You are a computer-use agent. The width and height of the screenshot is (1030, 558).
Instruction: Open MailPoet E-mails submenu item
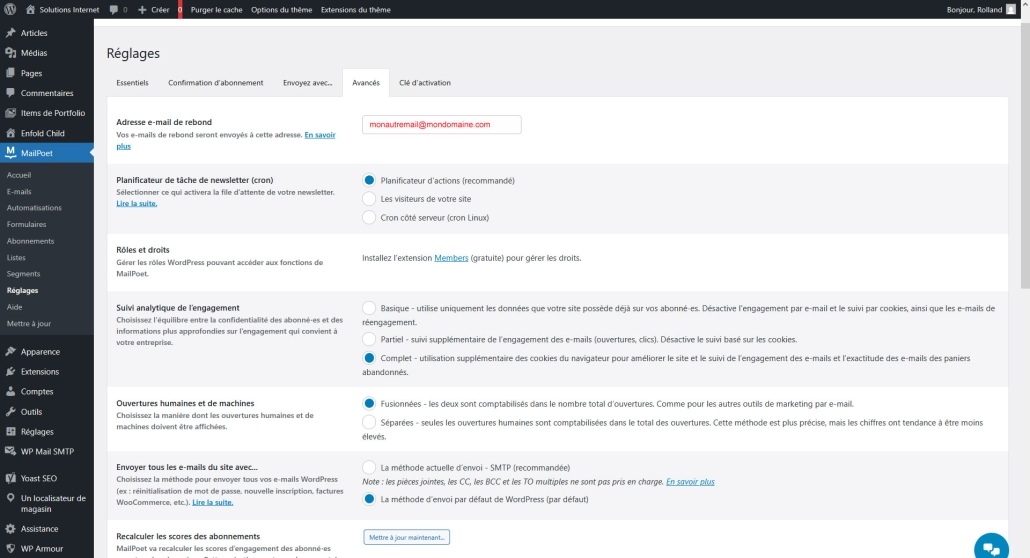tap(19, 191)
